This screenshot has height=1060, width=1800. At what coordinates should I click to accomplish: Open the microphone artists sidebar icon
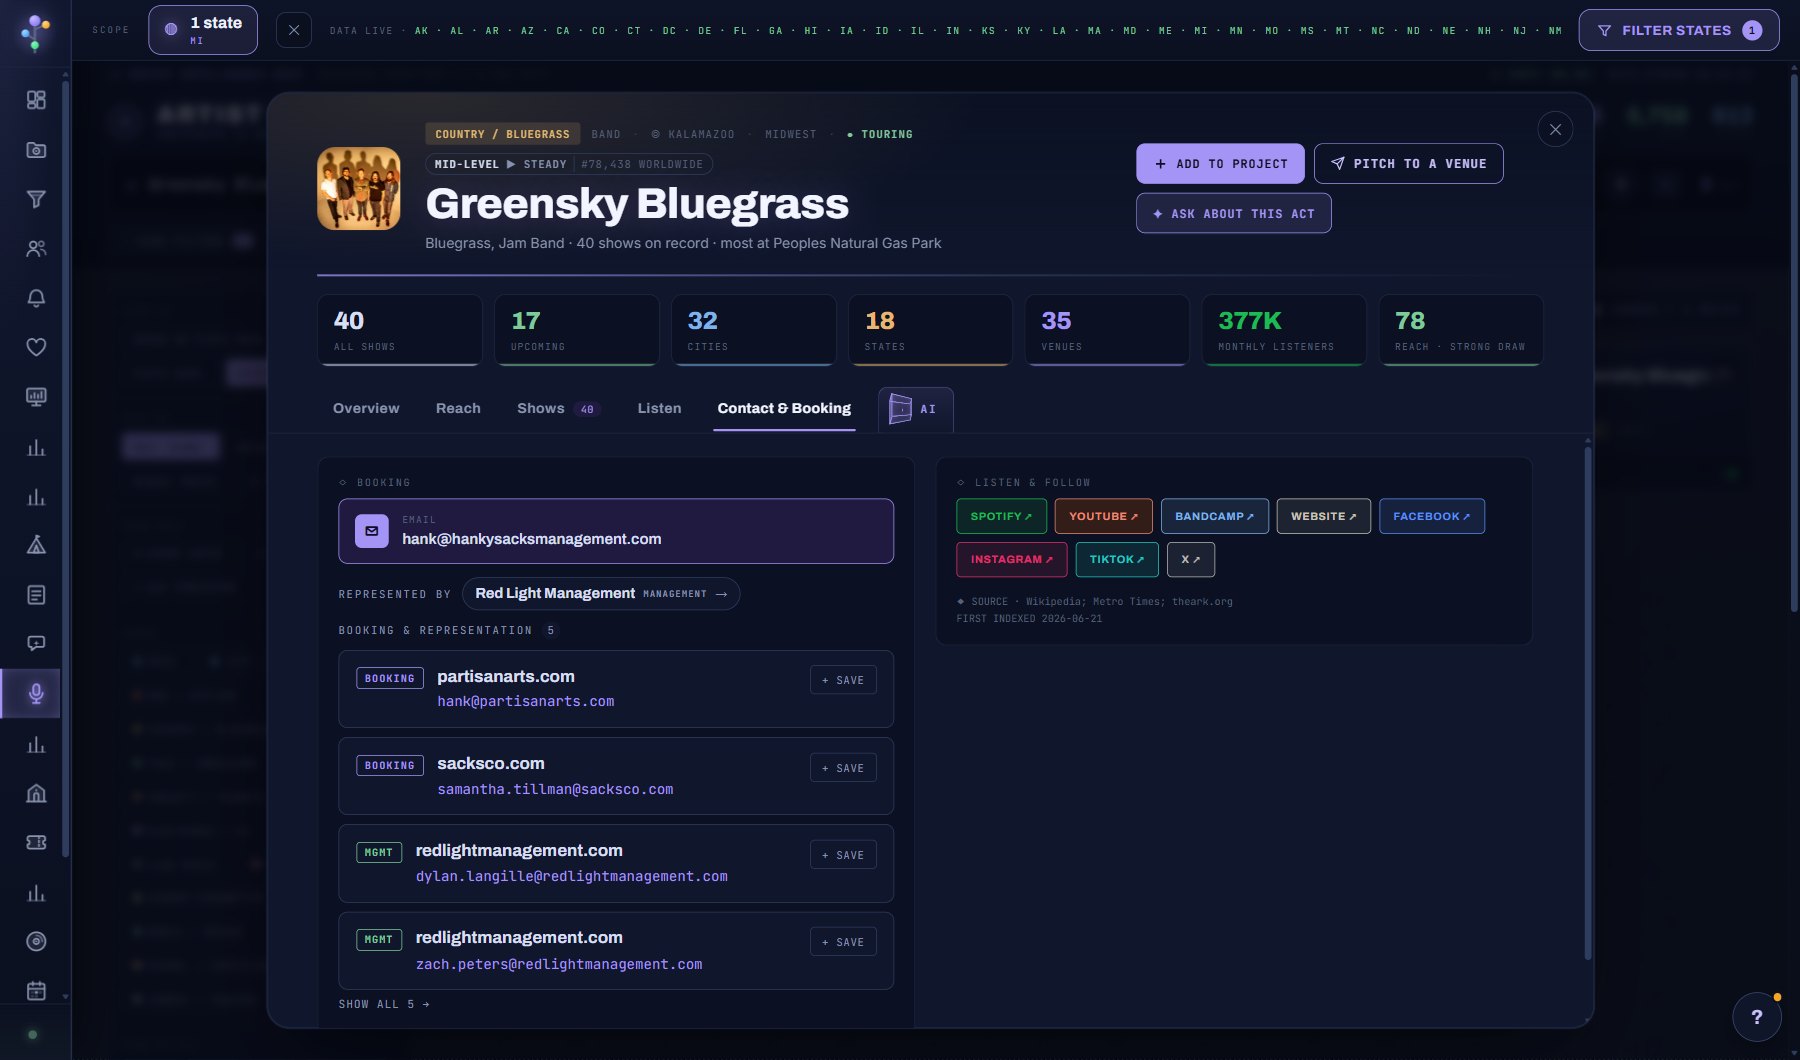point(36,693)
